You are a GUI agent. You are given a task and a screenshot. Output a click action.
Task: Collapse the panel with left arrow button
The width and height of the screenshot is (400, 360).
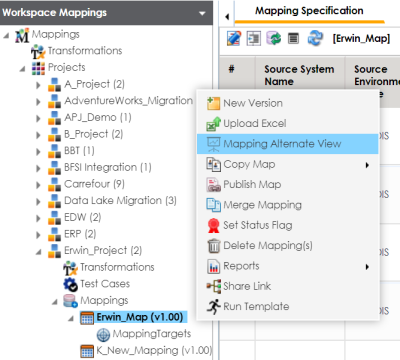pos(227,16)
